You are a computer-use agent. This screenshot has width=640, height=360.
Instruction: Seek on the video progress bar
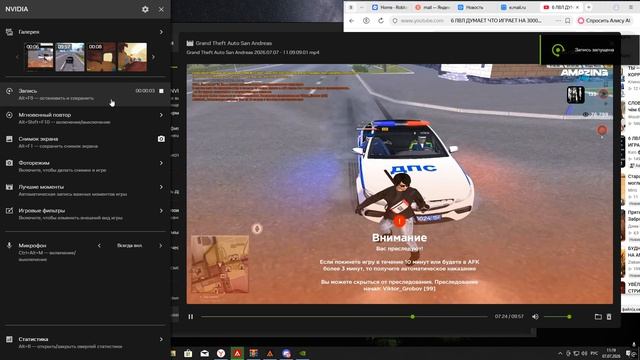tap(344, 317)
